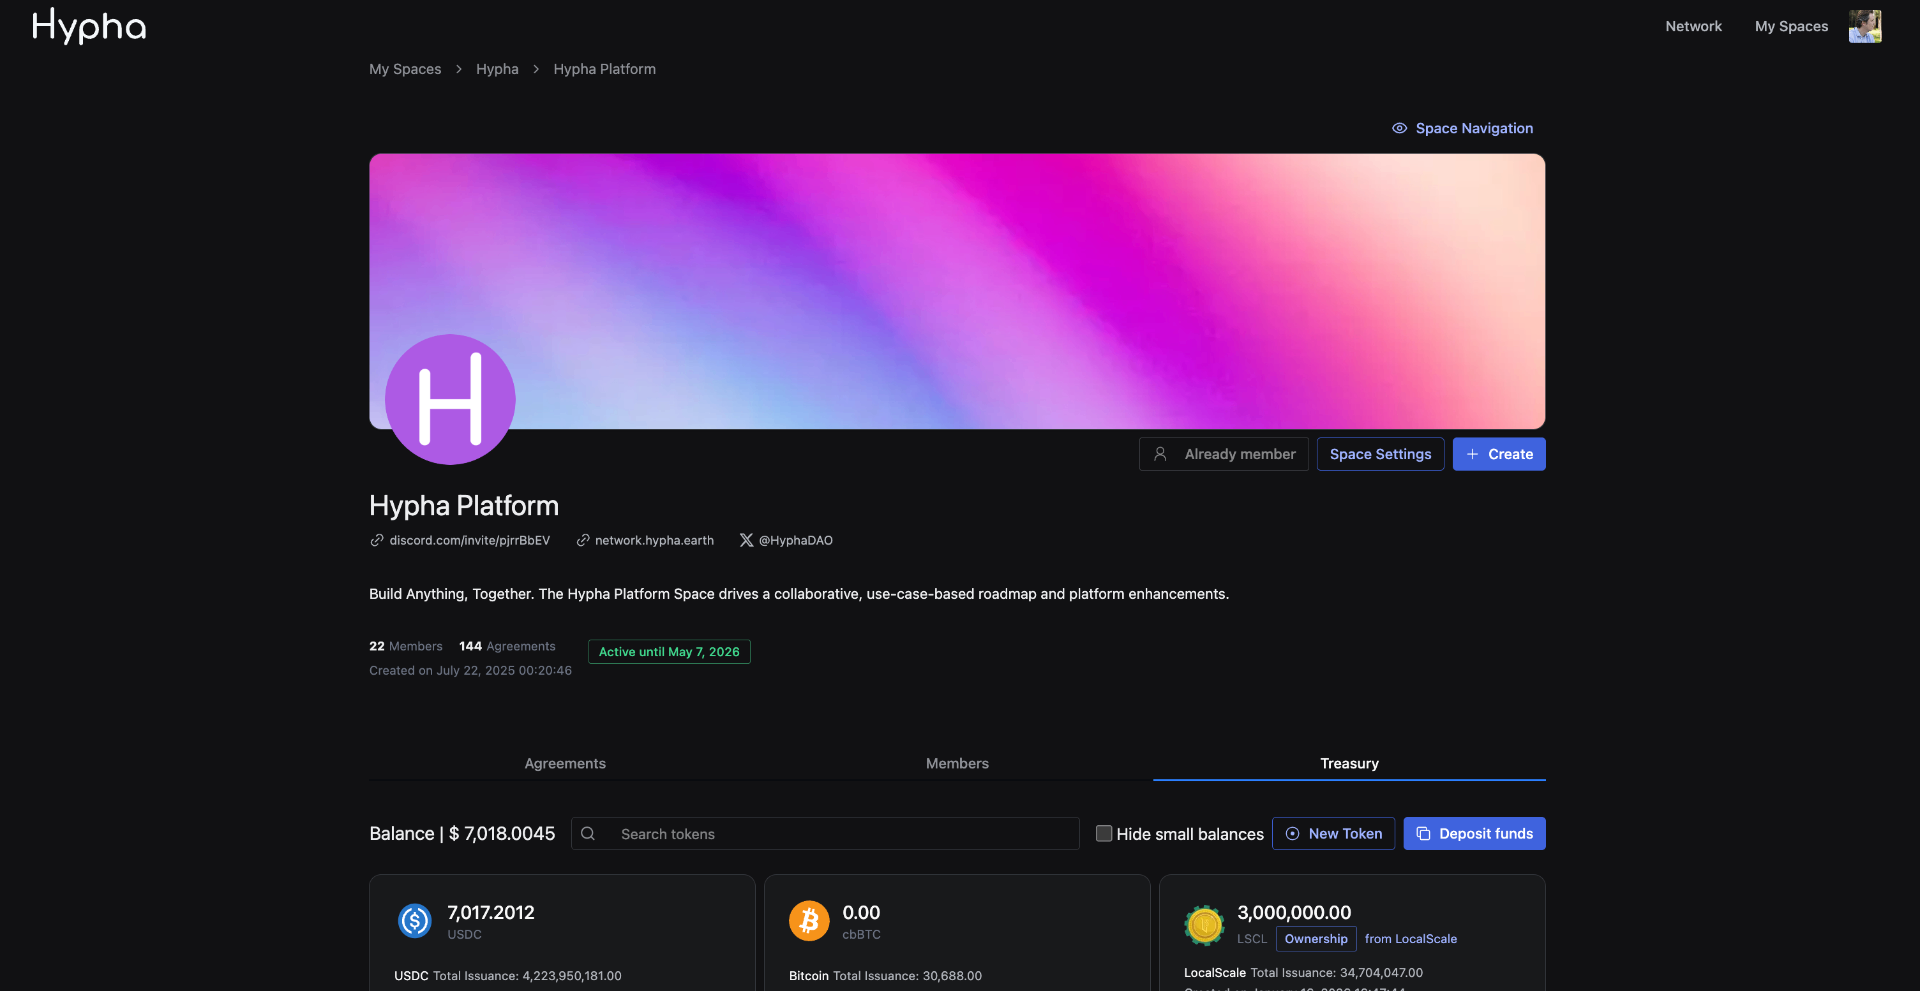Click 0.00 cbBTC amount

861,912
